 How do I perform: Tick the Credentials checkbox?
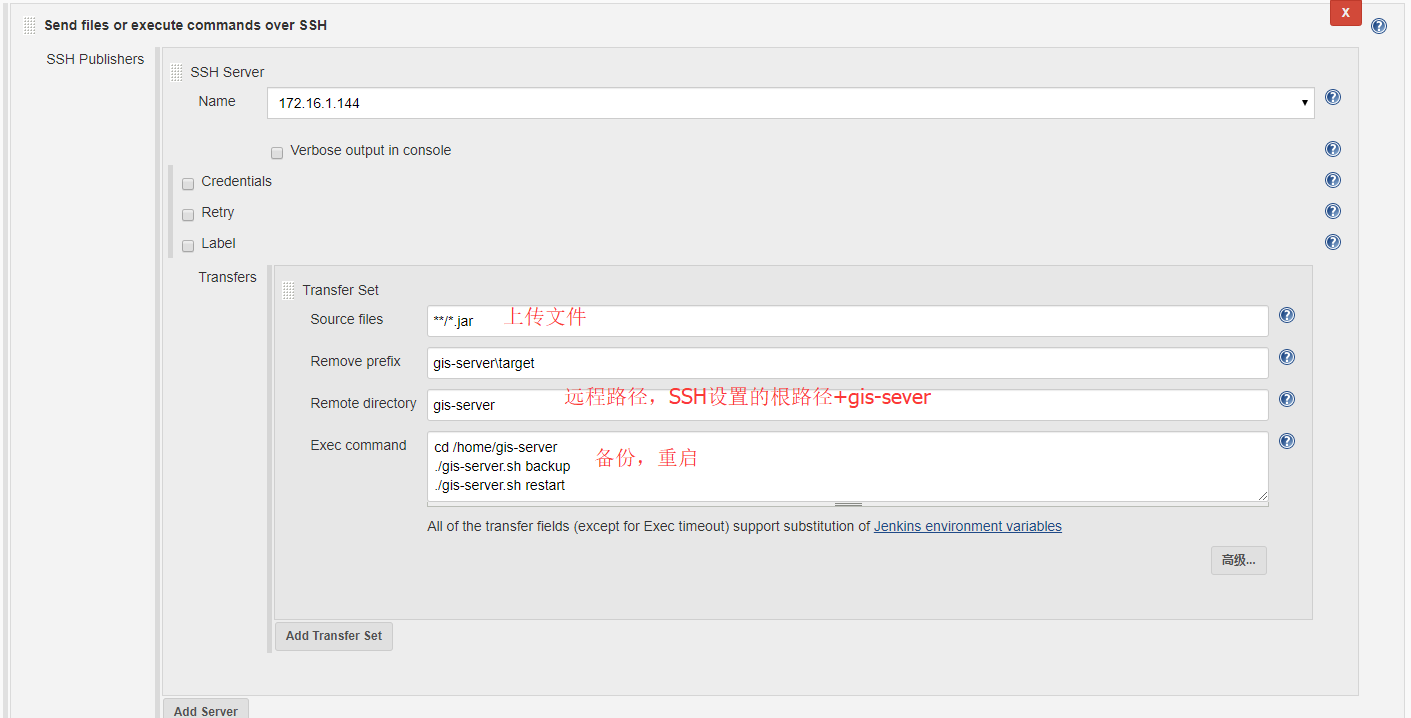click(188, 184)
